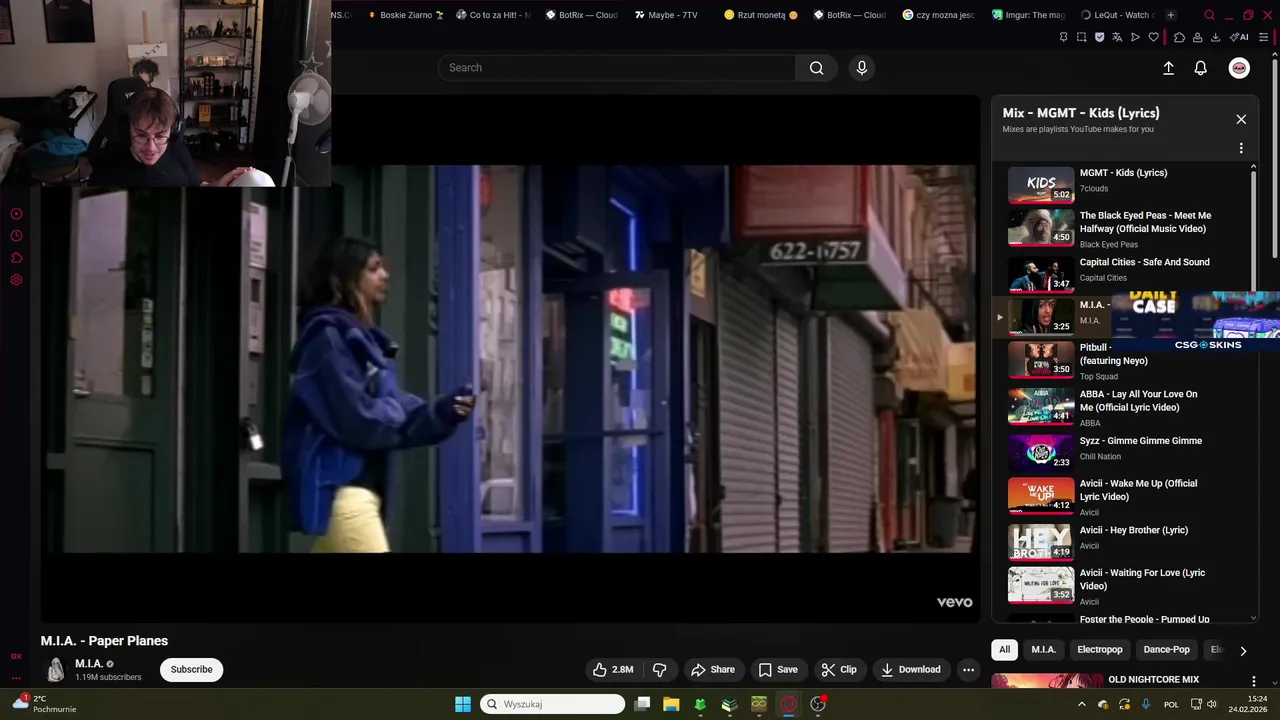Open the Windows Start menu
This screenshot has height=720, width=1280.
463,704
